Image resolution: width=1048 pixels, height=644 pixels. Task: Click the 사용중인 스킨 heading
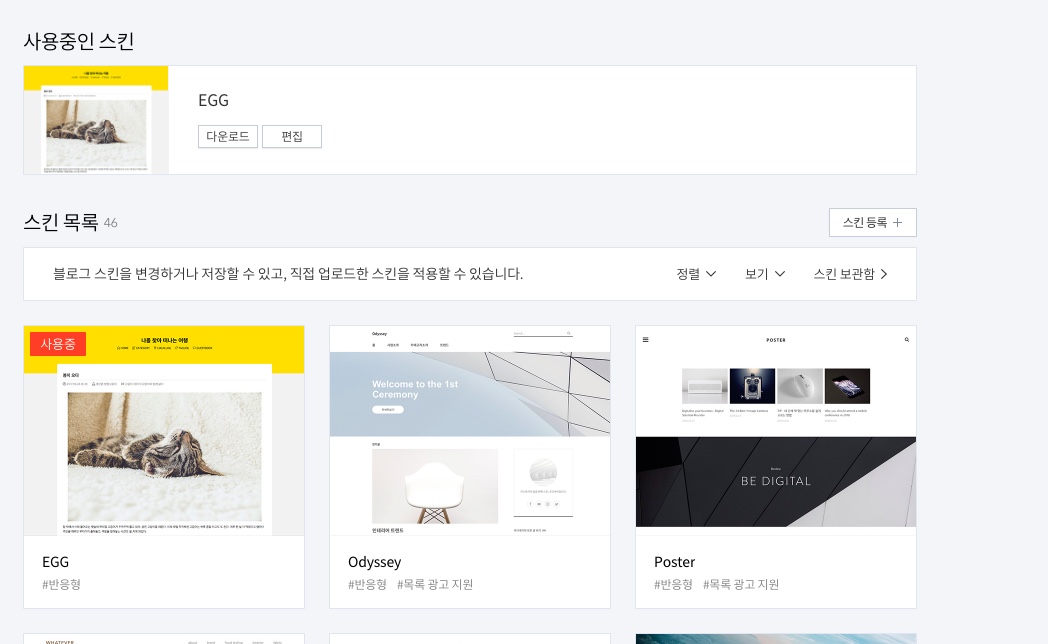pyautogui.click(x=79, y=41)
